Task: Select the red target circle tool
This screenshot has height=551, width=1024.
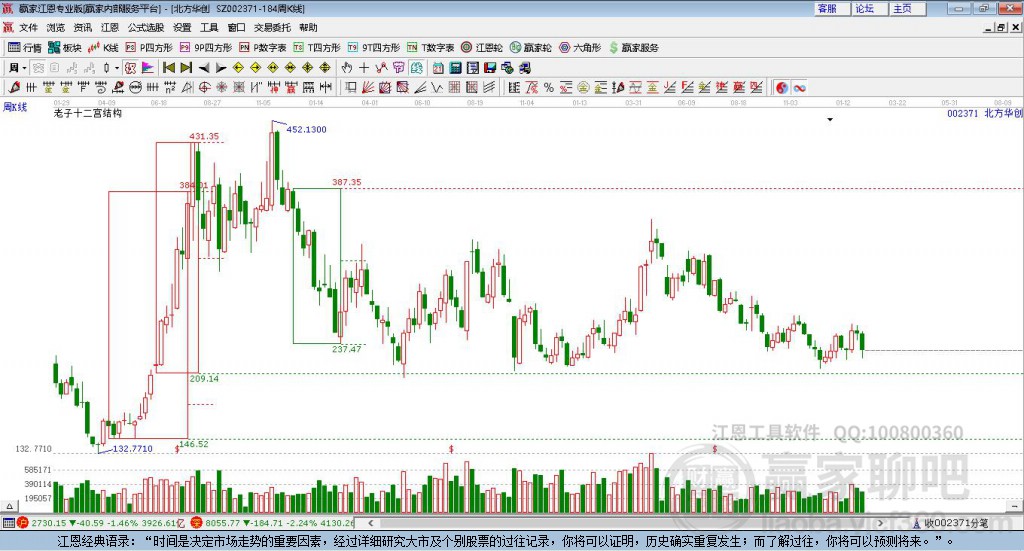Action: [204, 87]
